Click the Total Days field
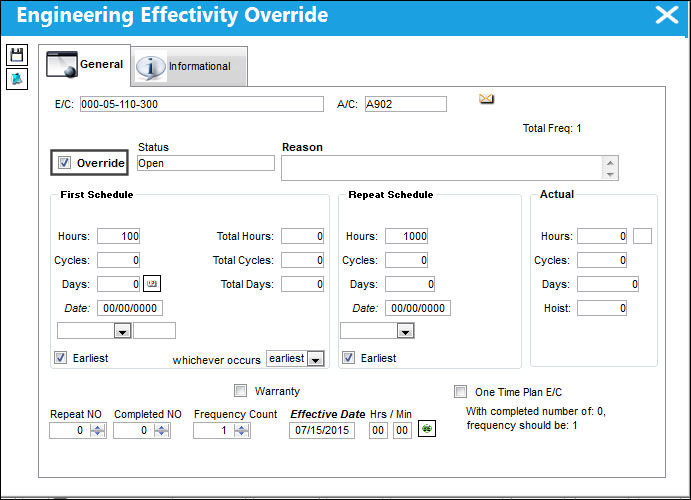 coord(302,284)
